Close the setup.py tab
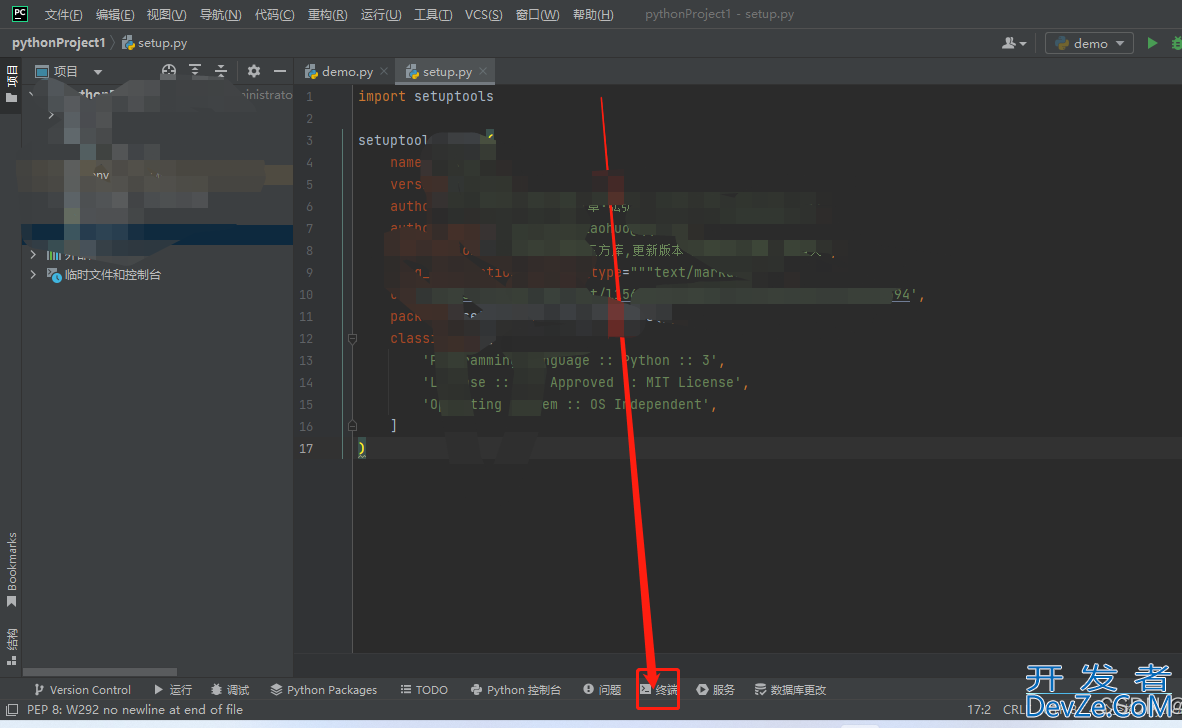Image resolution: width=1182 pixels, height=728 pixels. point(482,71)
